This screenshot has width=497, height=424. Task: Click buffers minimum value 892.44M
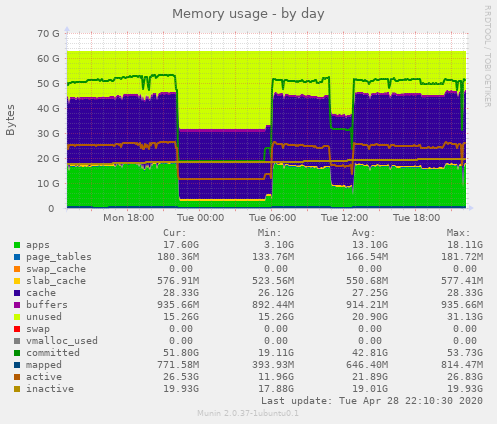pyautogui.click(x=273, y=305)
